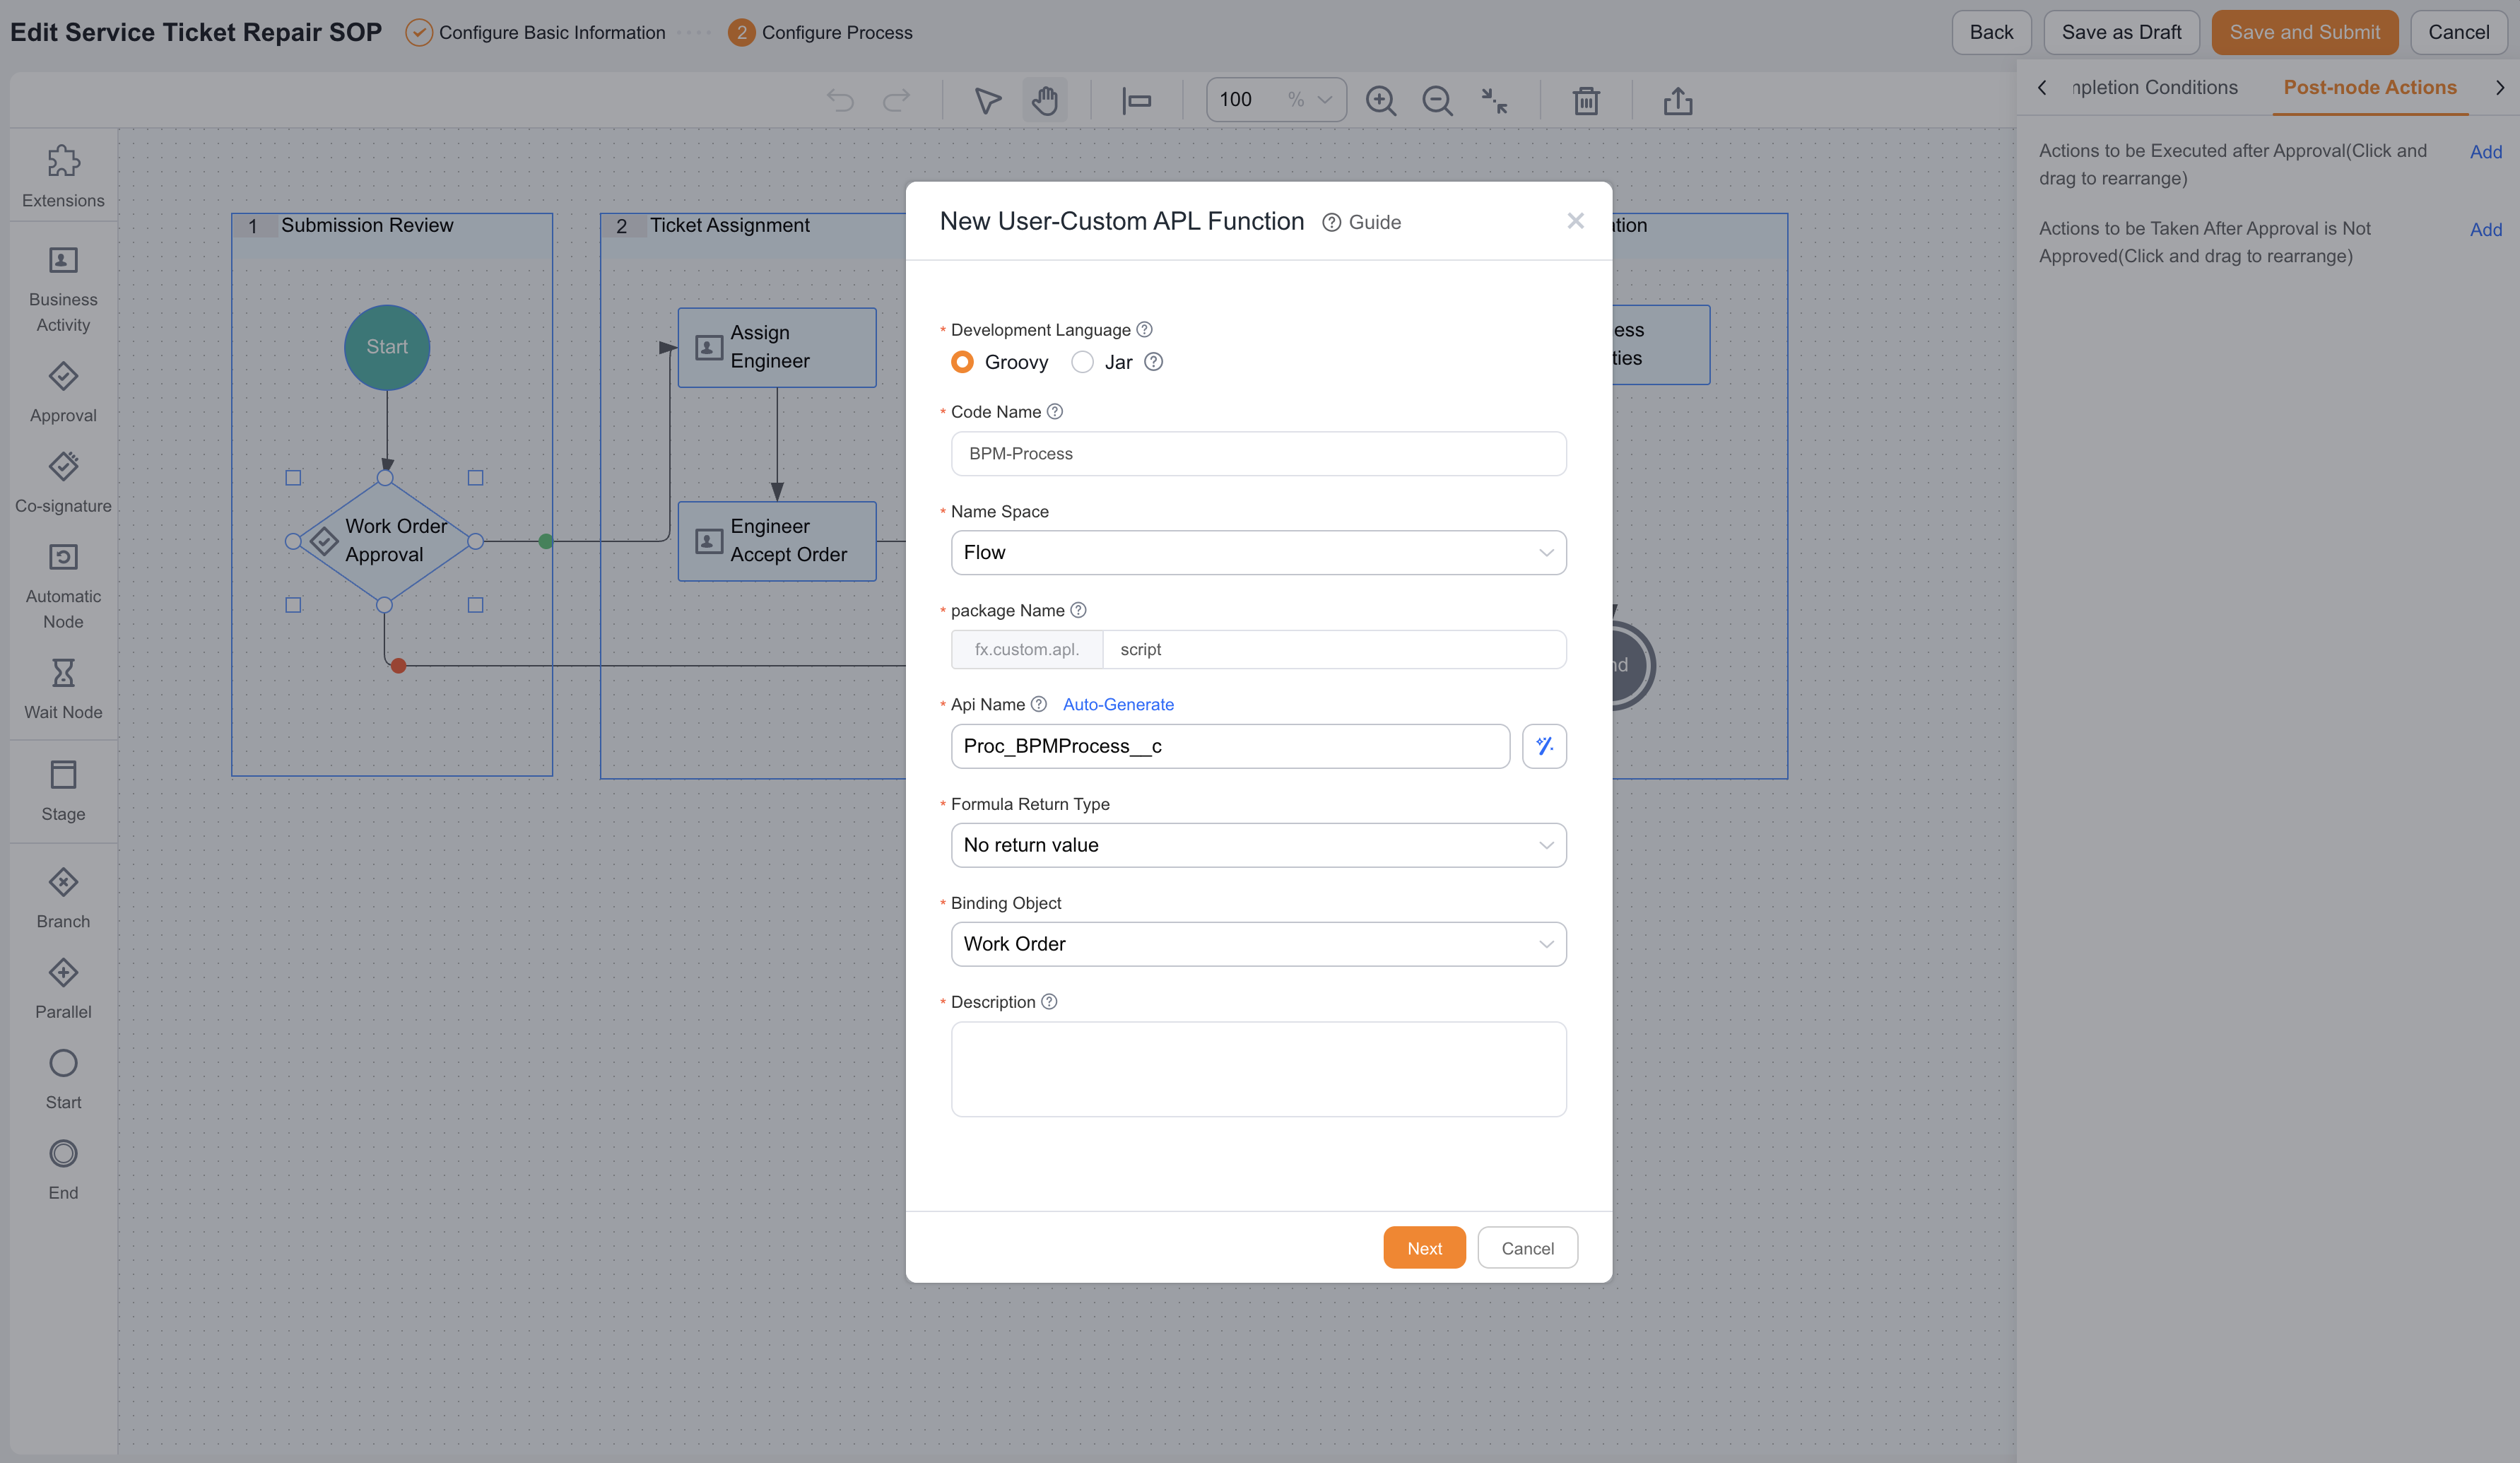Click the package Name script field

tap(1334, 649)
